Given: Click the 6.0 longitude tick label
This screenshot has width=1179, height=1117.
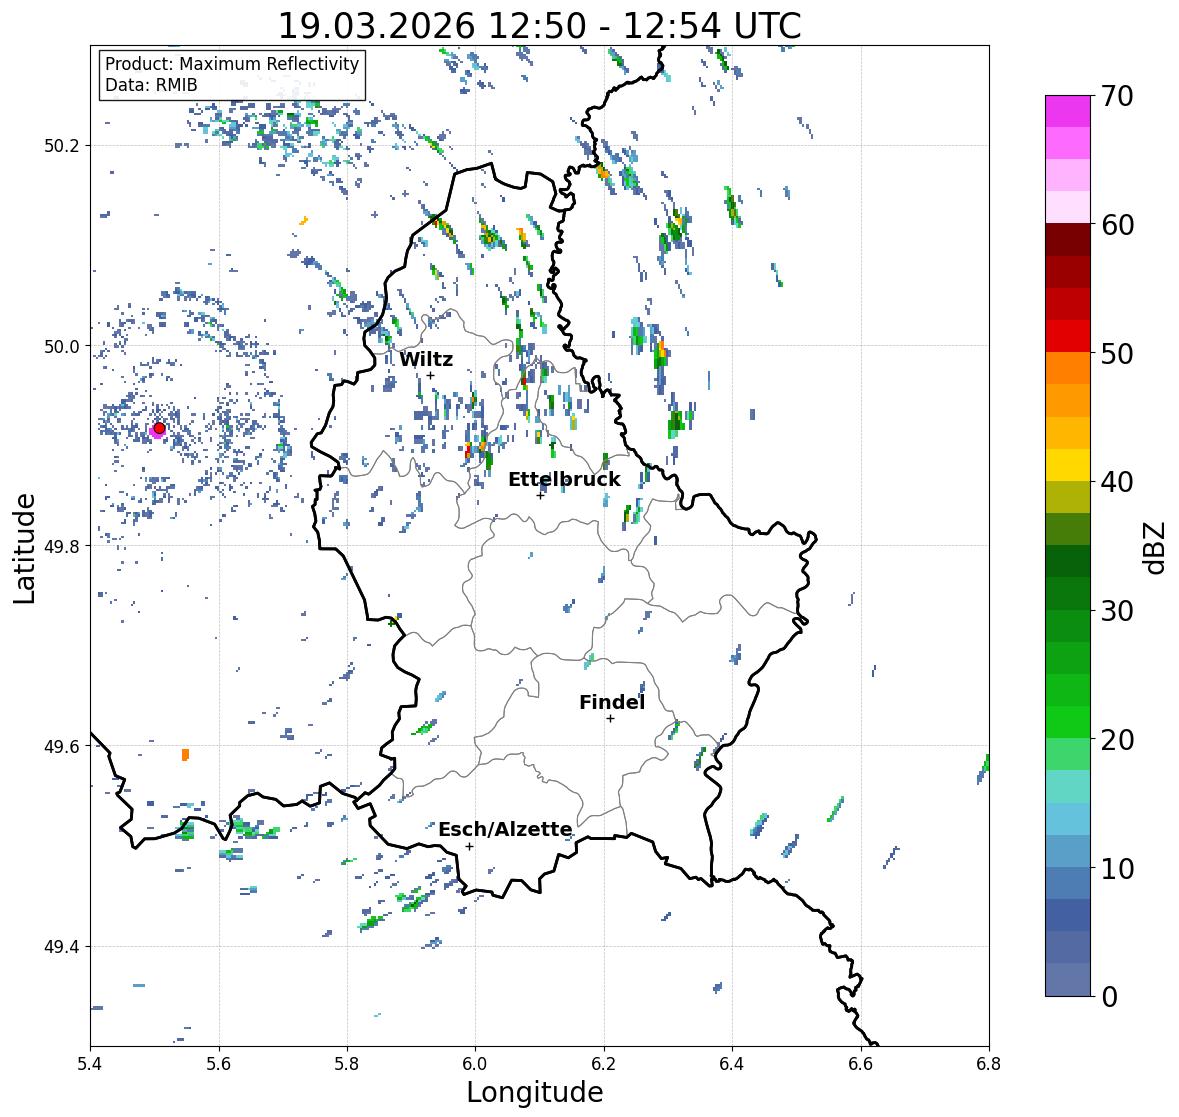Looking at the screenshot, I should pyautogui.click(x=475, y=1063).
